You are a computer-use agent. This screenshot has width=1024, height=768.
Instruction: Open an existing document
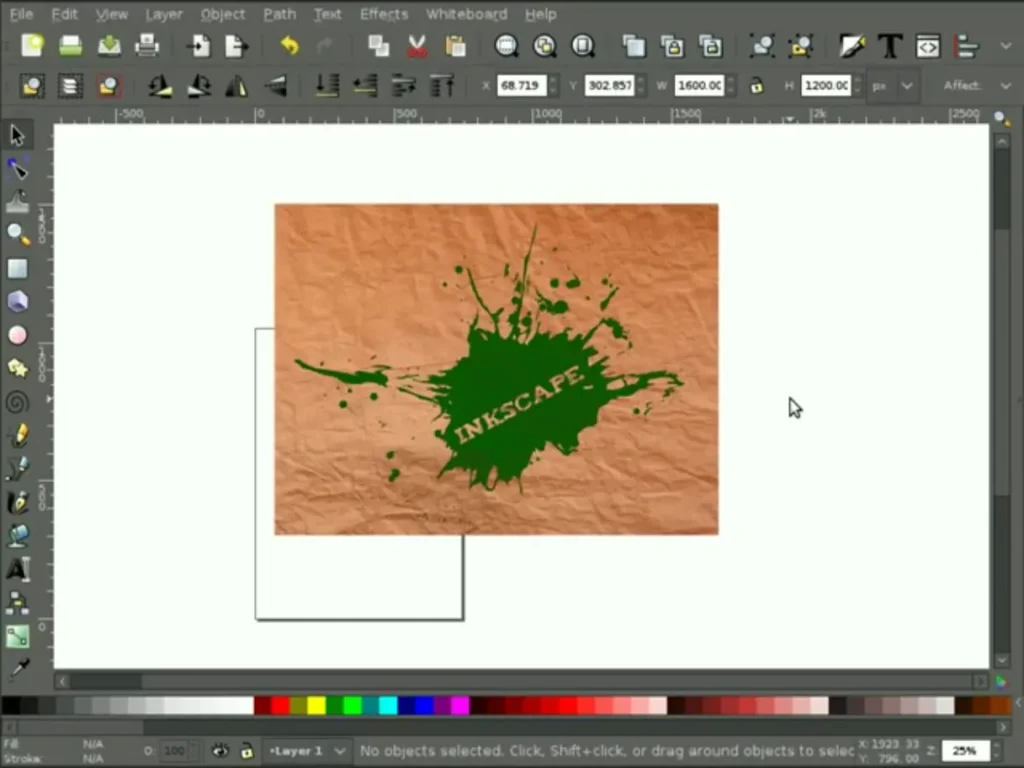point(71,46)
